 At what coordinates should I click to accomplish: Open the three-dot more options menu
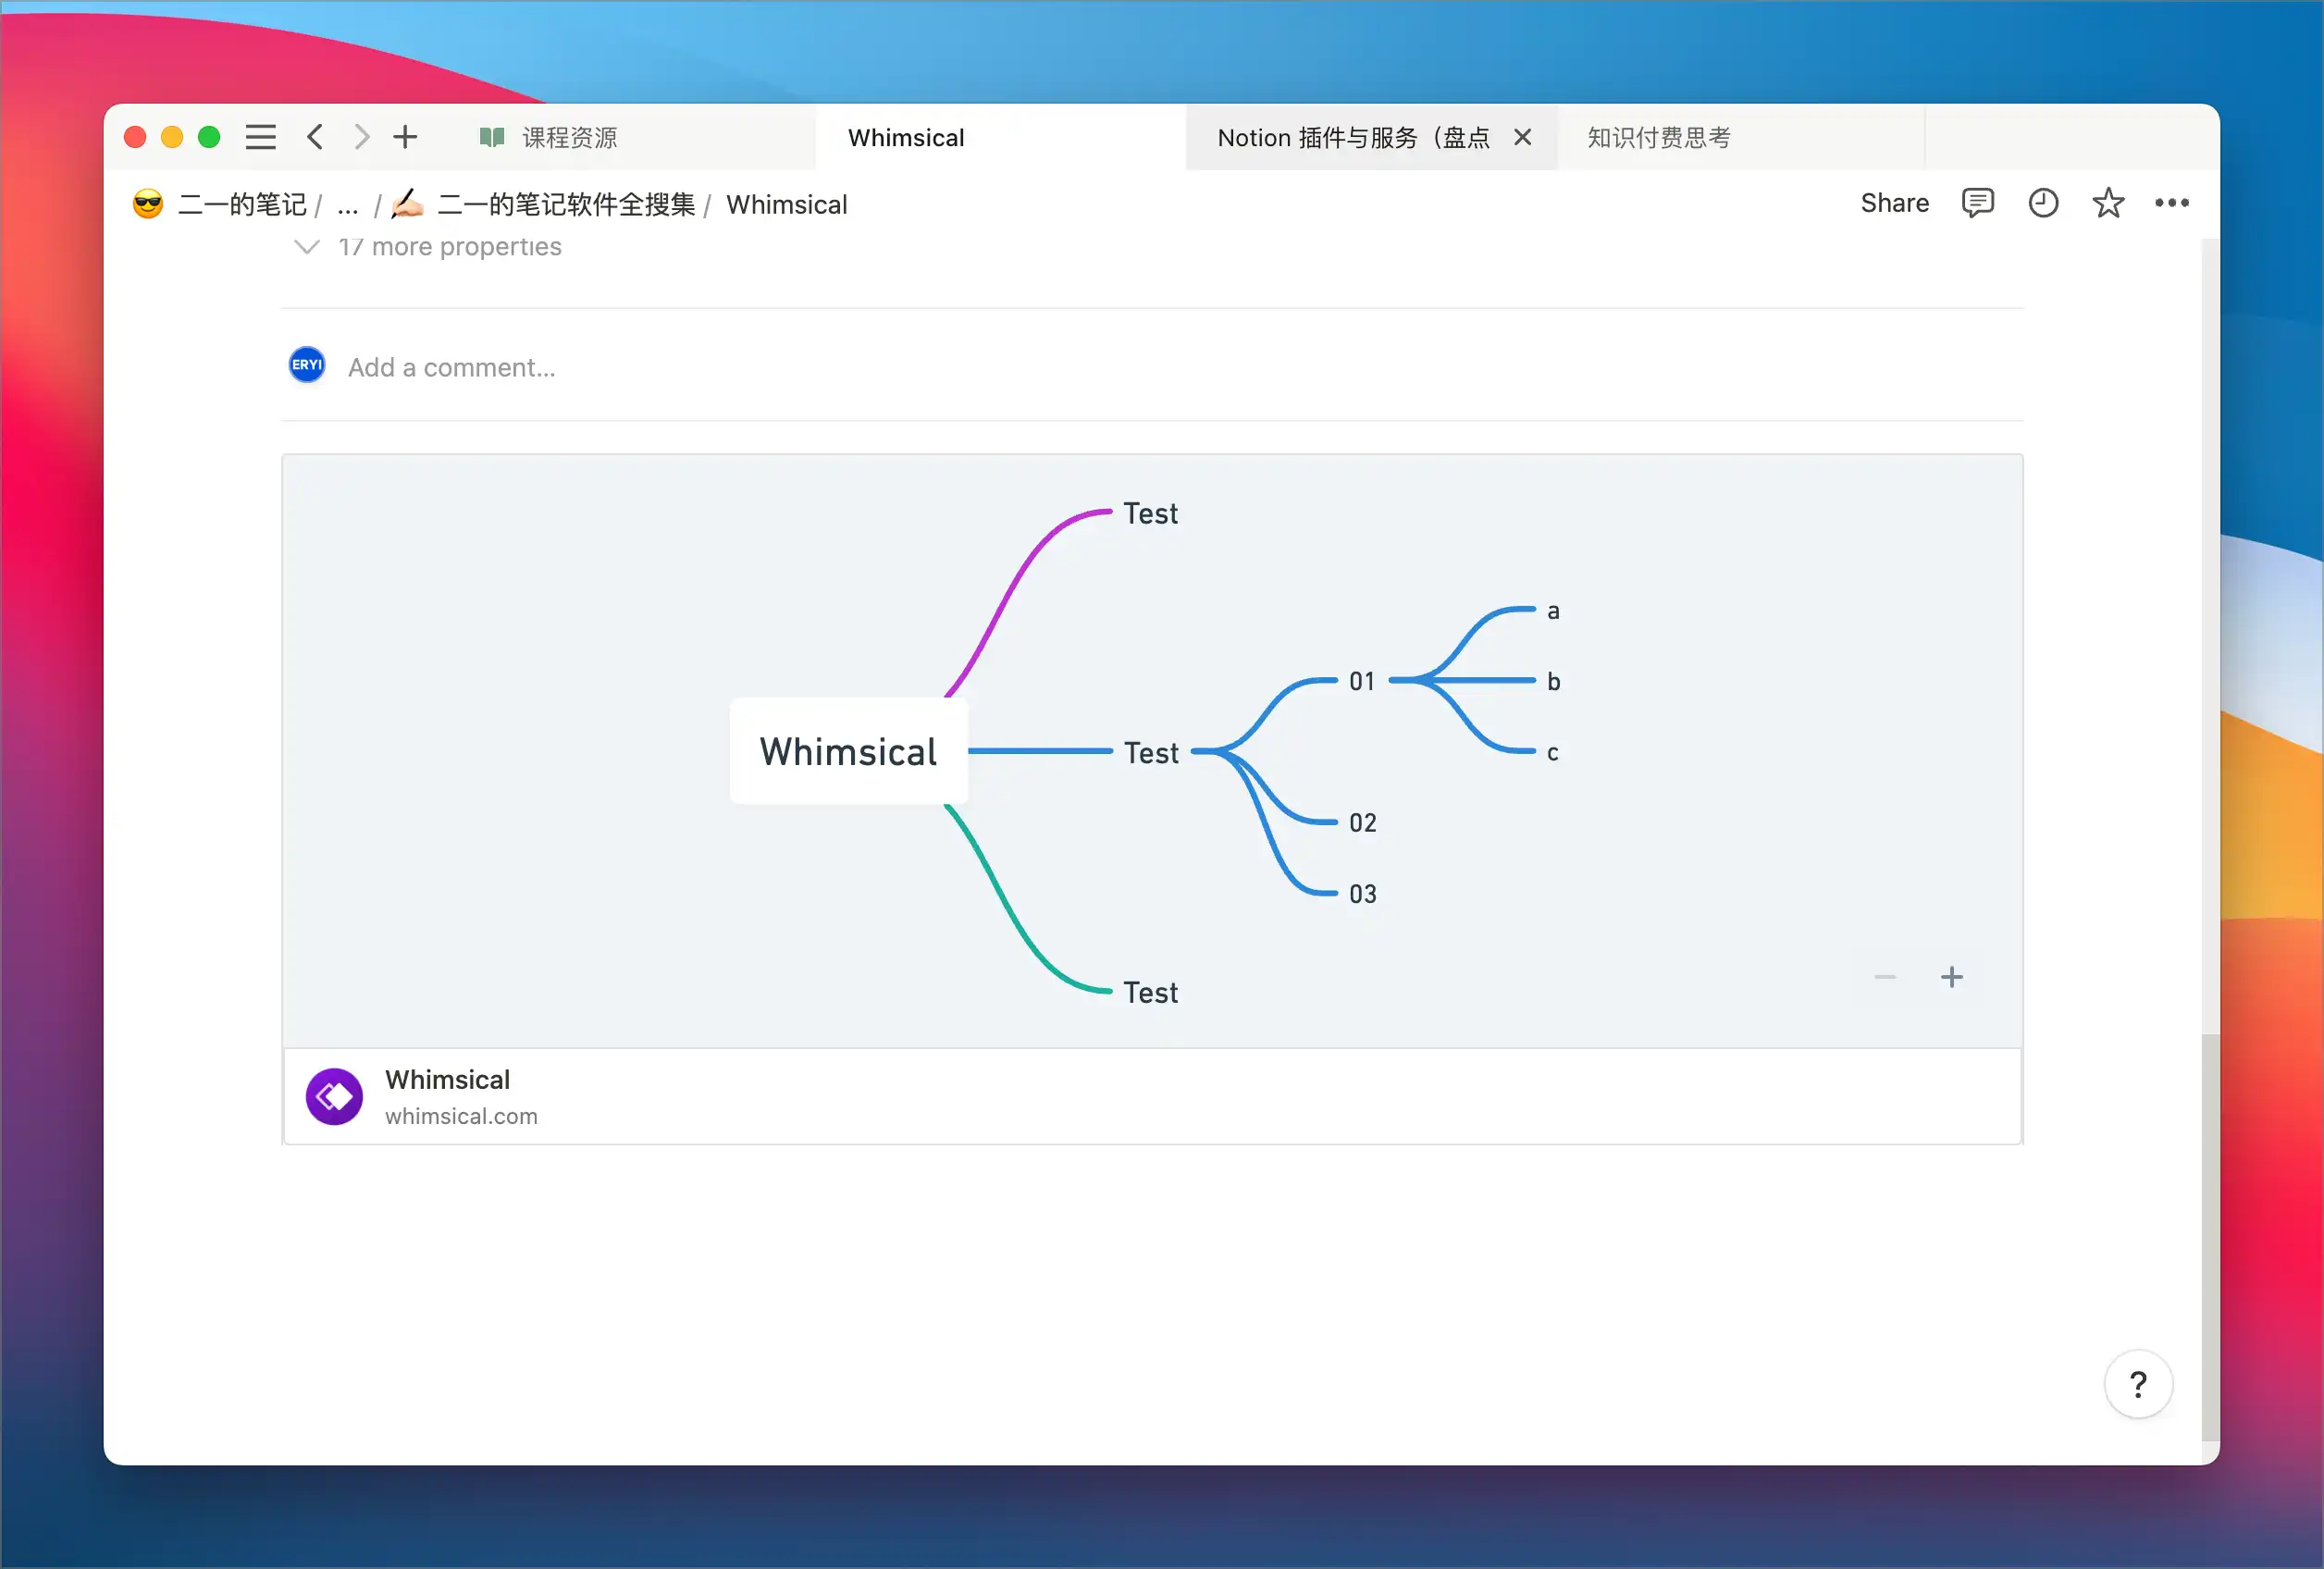2171,203
